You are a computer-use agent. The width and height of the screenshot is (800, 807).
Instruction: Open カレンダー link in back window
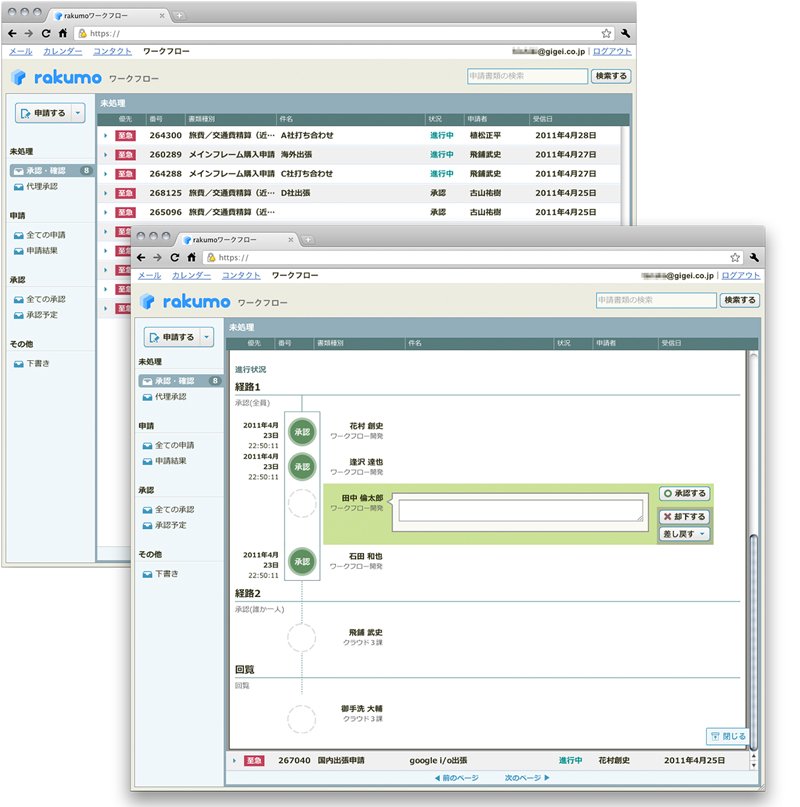pyautogui.click(x=63, y=51)
